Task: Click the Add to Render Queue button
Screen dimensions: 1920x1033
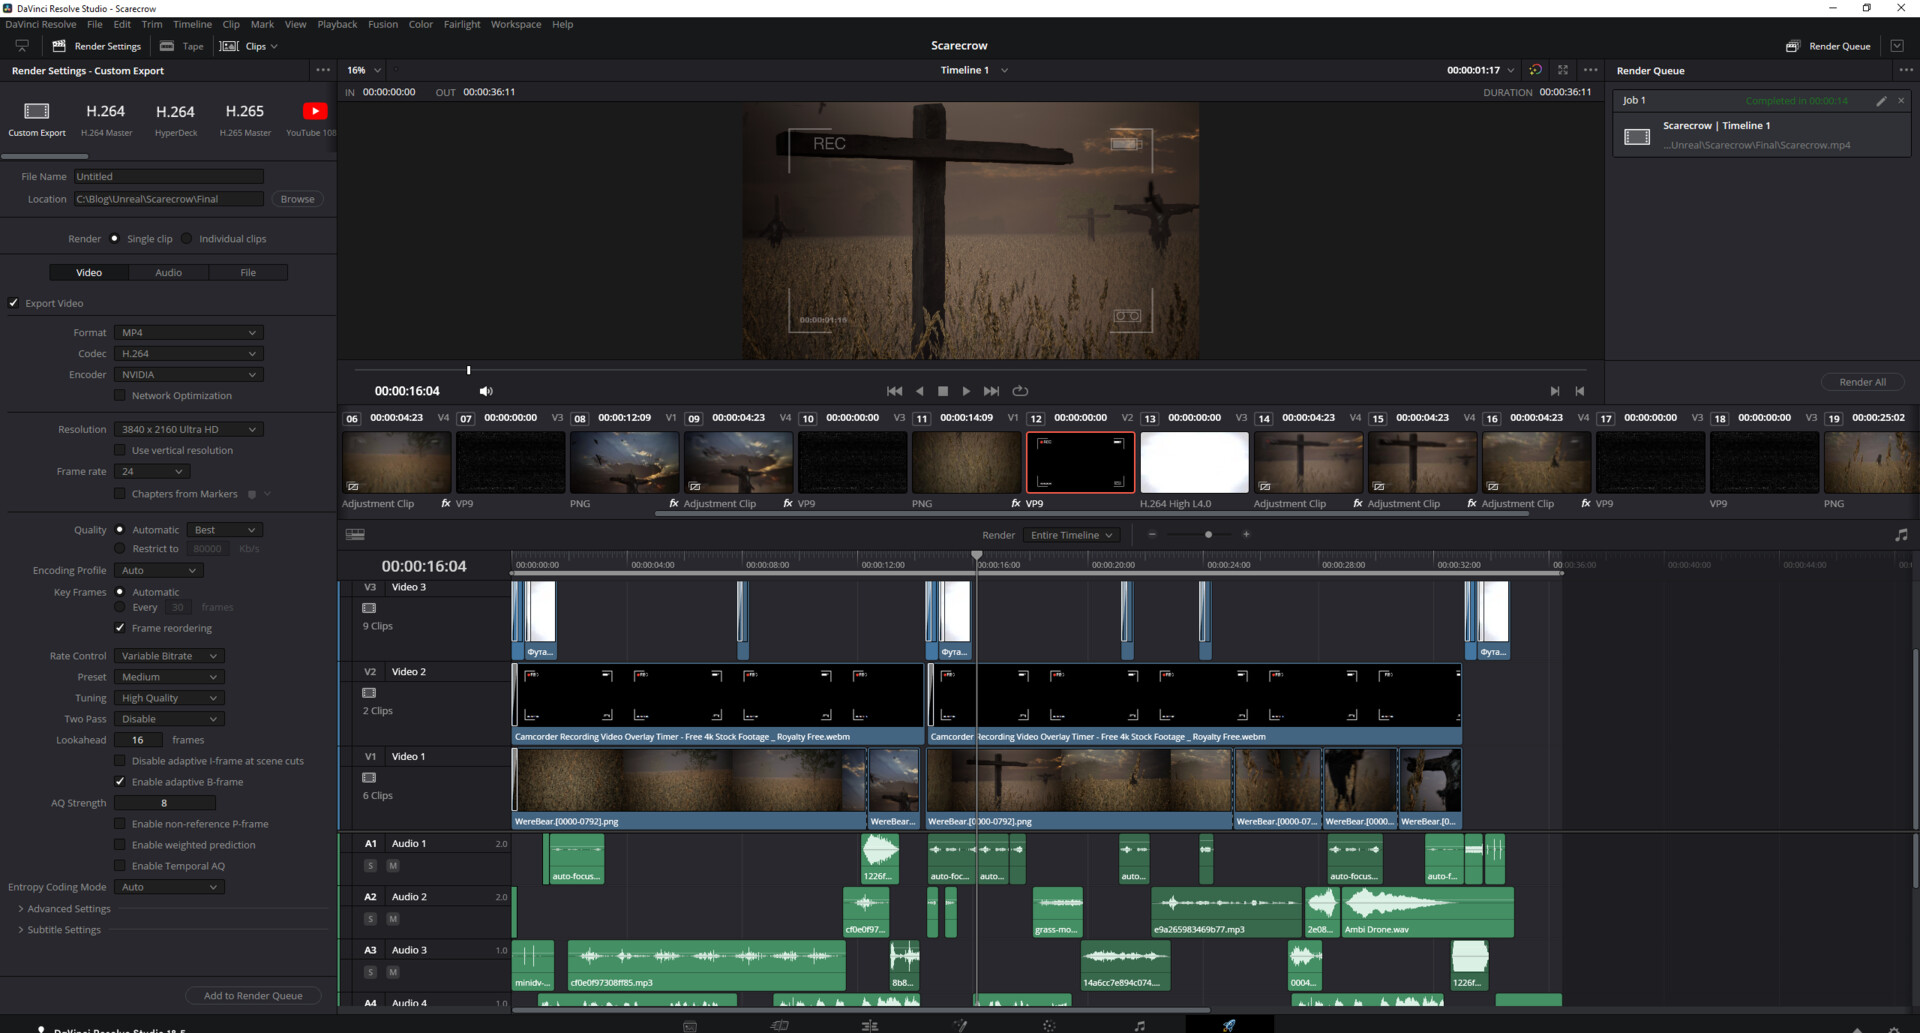Action: pyautogui.click(x=253, y=995)
